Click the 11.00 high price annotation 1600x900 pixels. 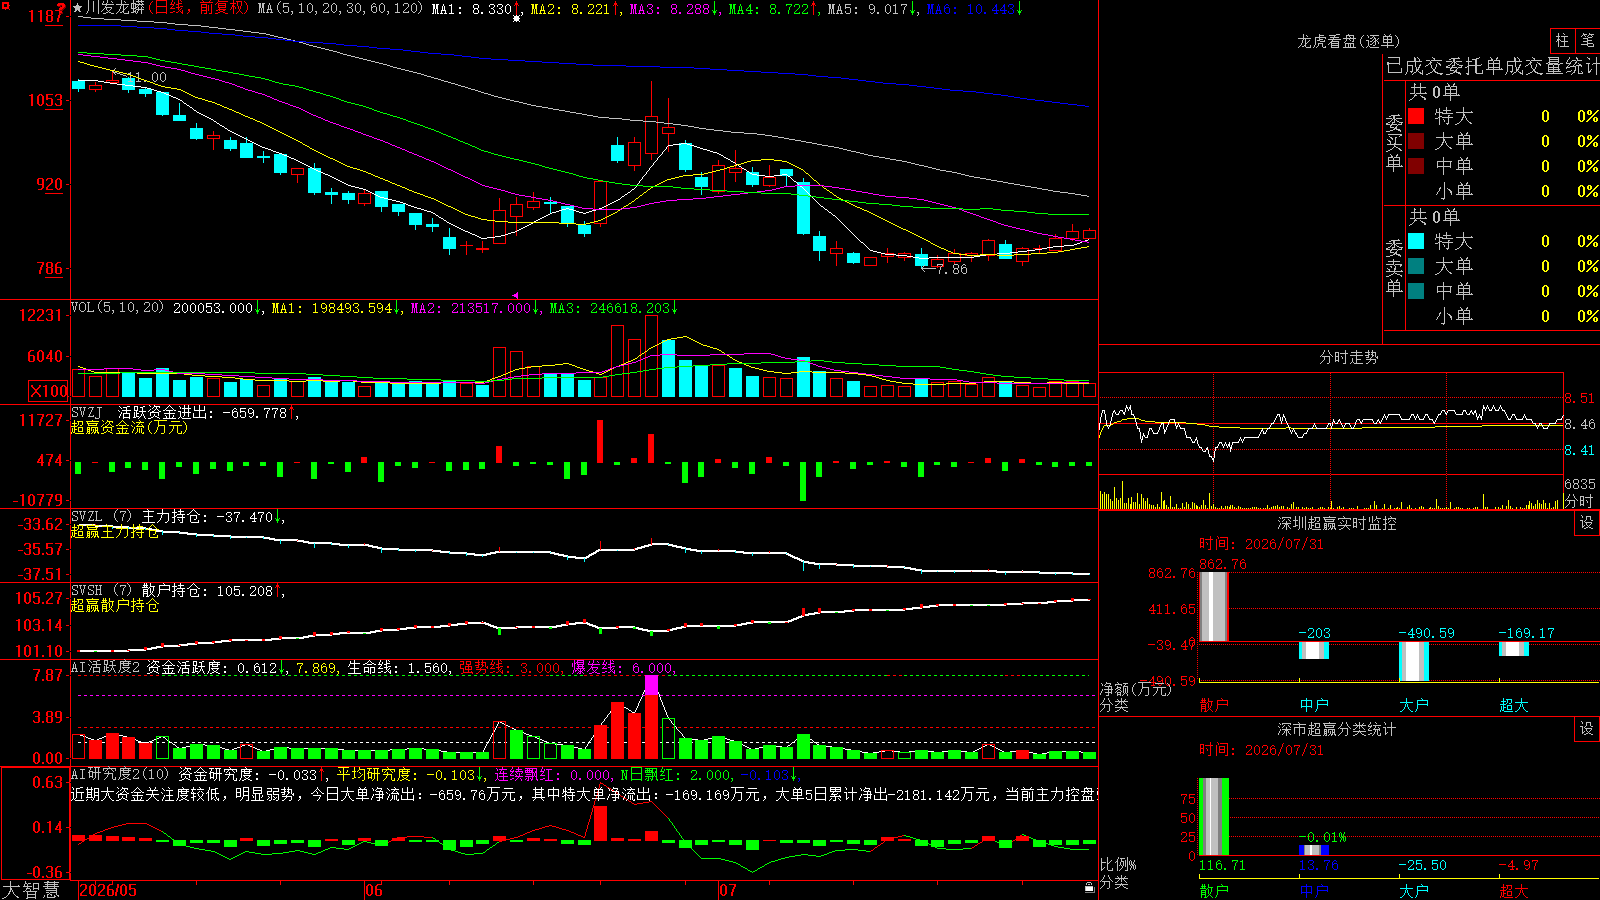point(146,77)
